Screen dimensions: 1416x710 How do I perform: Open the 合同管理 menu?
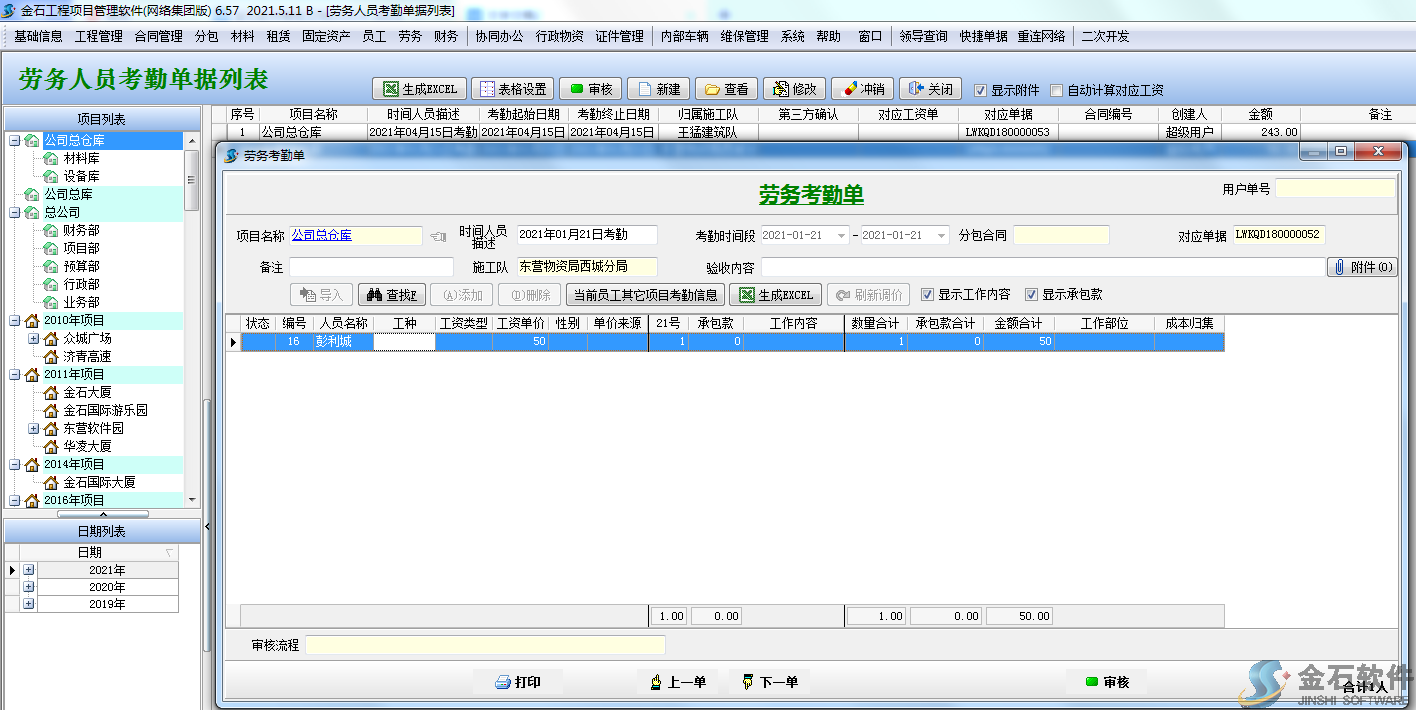tap(158, 36)
